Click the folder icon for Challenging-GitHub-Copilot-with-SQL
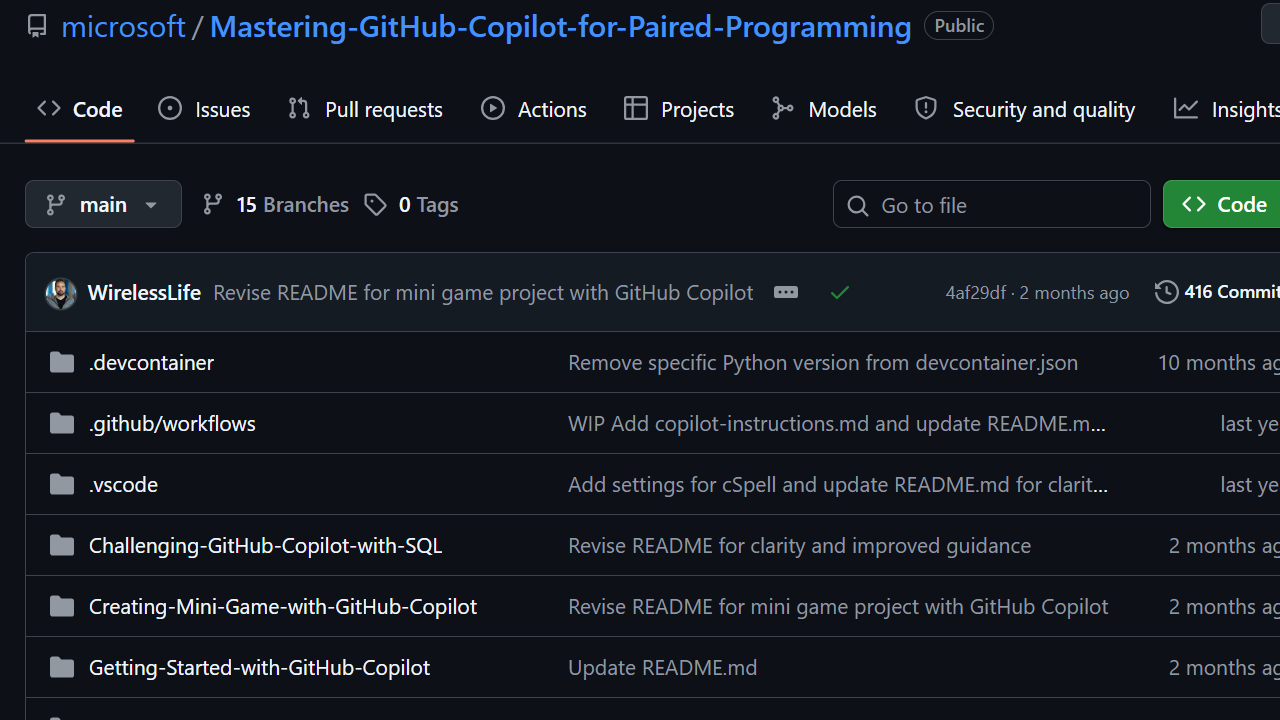 point(62,545)
